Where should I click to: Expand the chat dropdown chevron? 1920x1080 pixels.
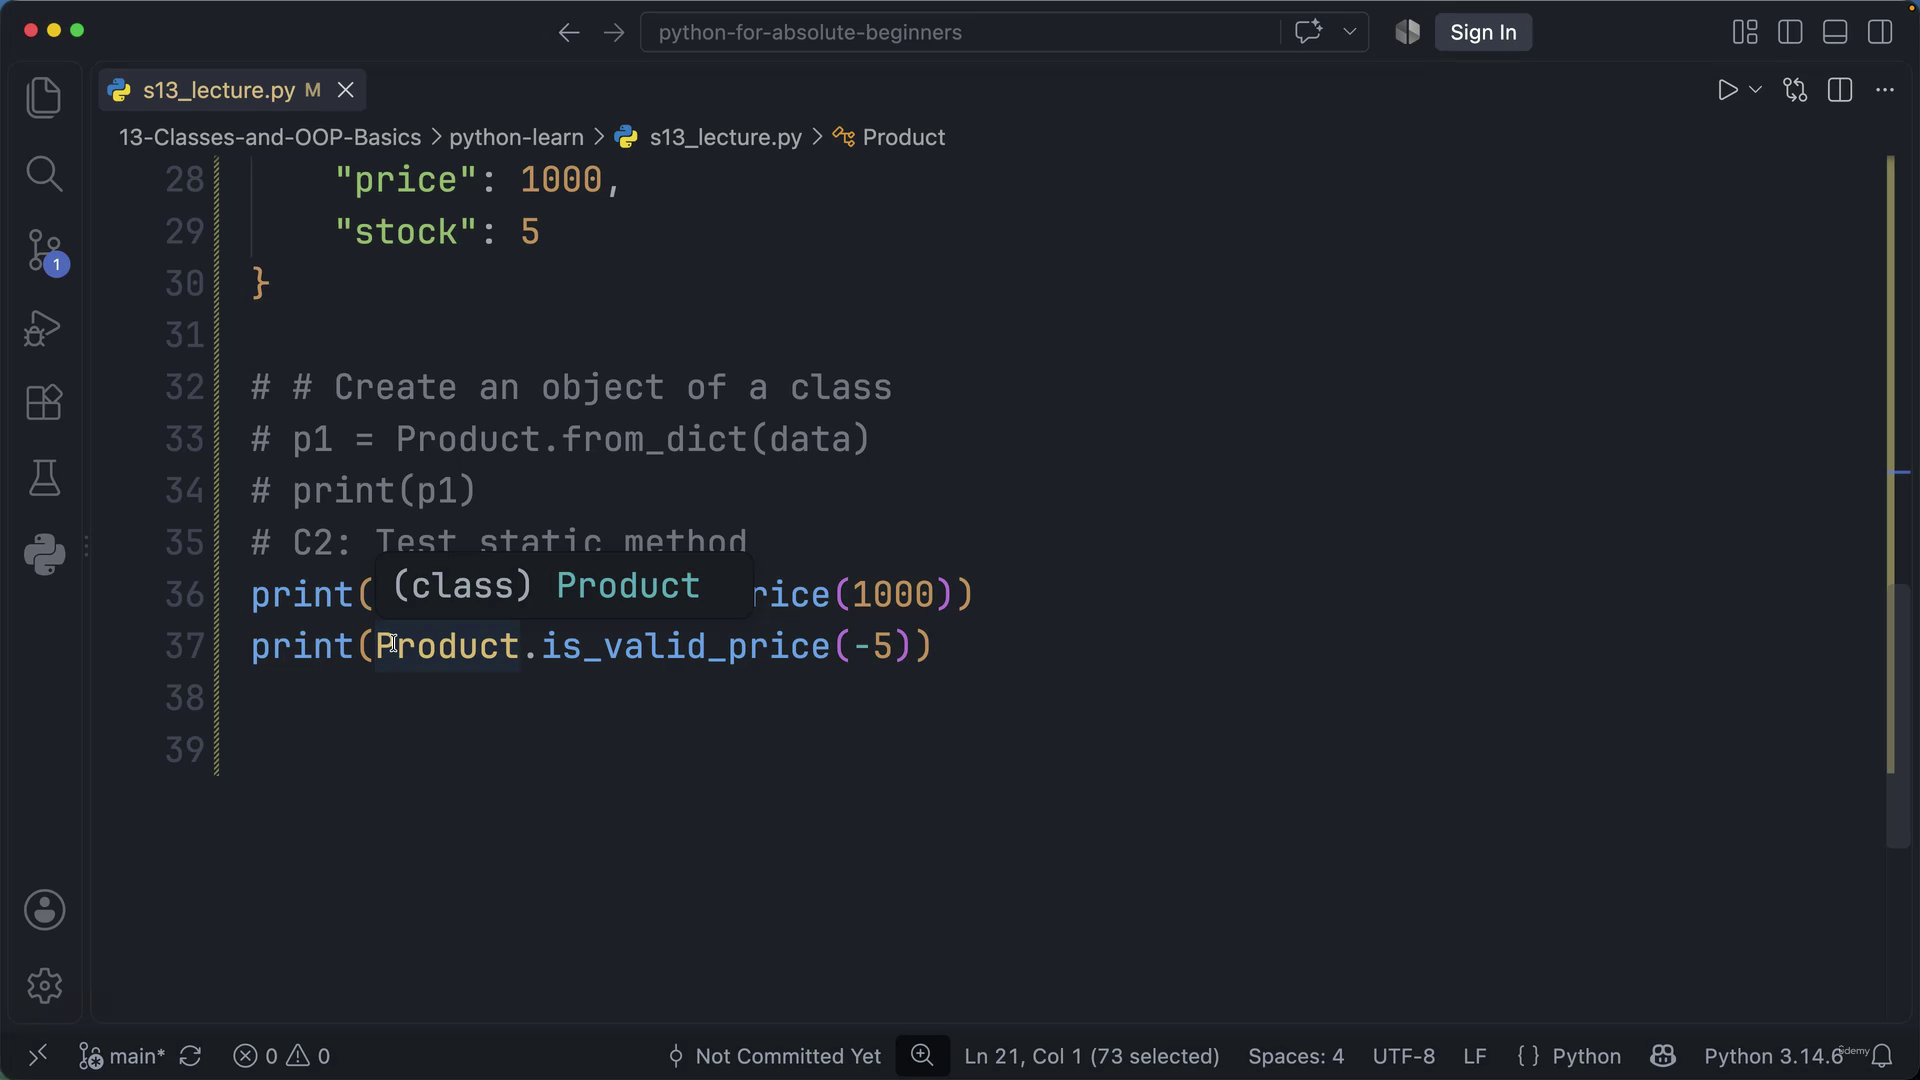coord(1350,32)
